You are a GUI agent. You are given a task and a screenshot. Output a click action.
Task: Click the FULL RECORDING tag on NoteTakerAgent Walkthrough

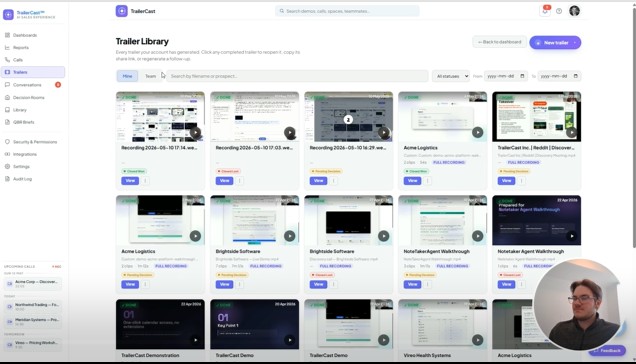pos(452,266)
